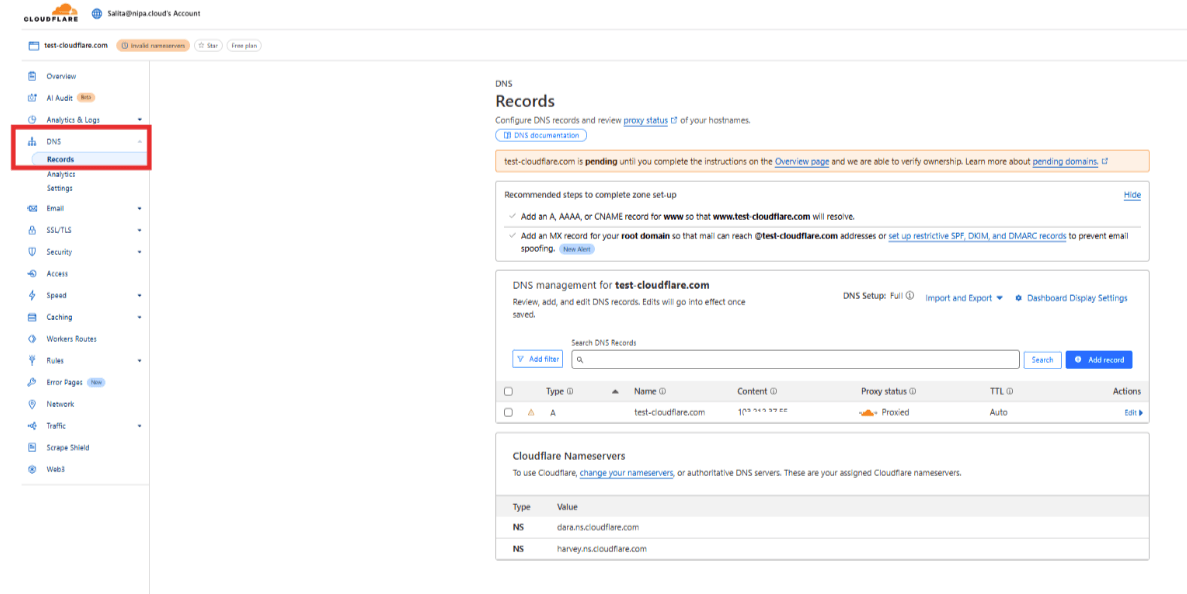This screenshot has height=594, width=1187.
Task: Click the Add record button
Action: pos(1098,360)
